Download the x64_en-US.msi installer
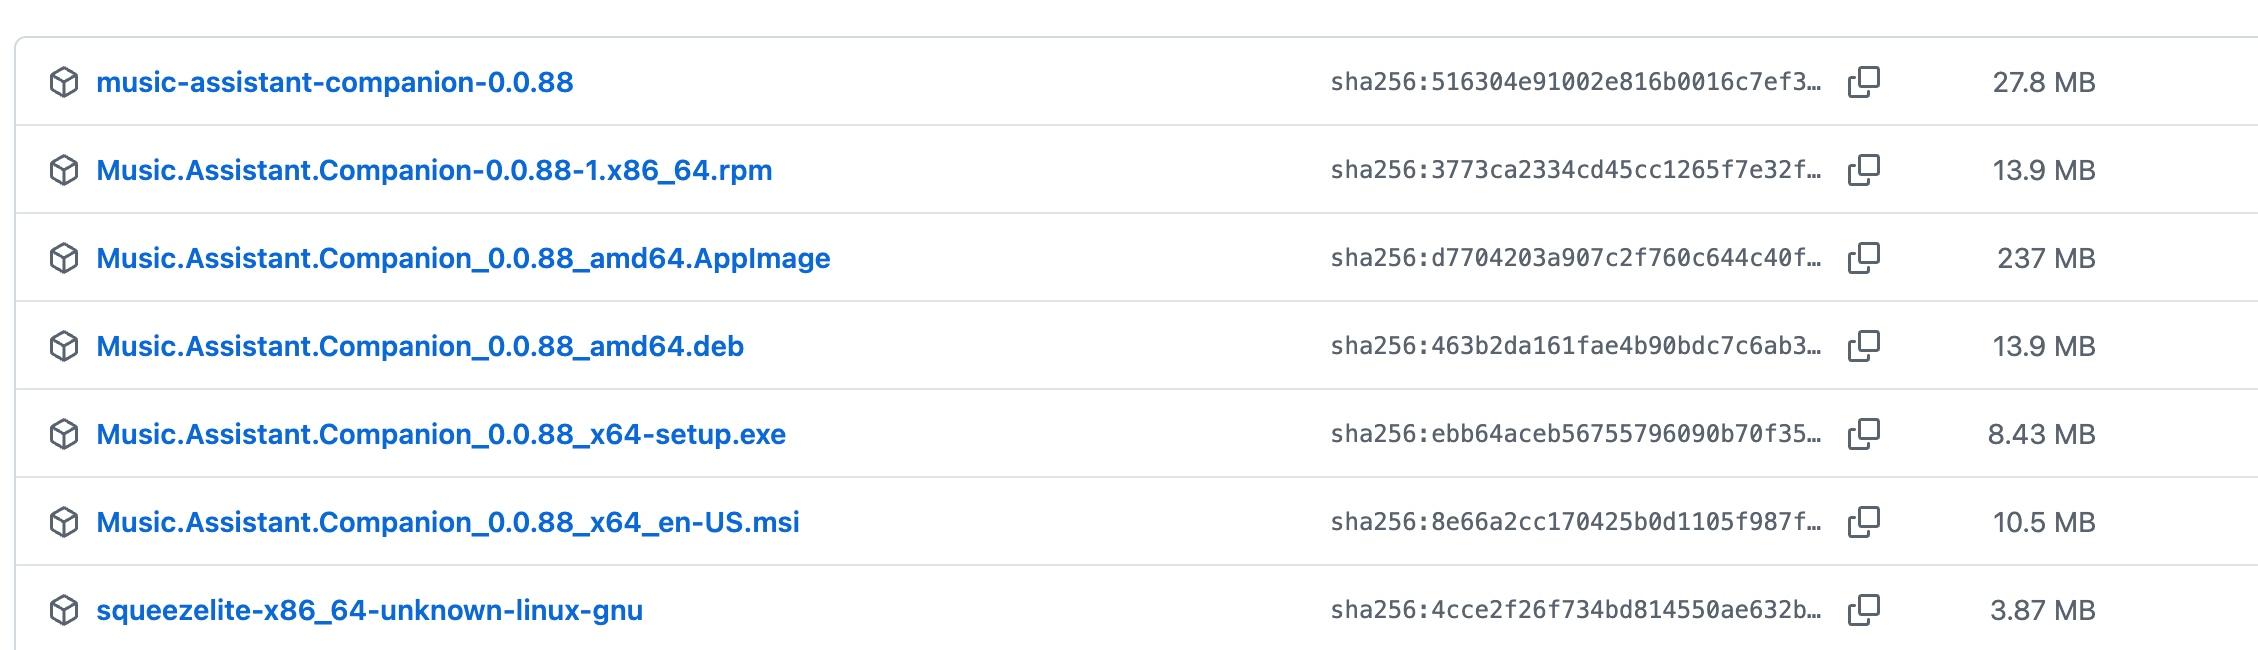The width and height of the screenshot is (2258, 650). tap(448, 522)
